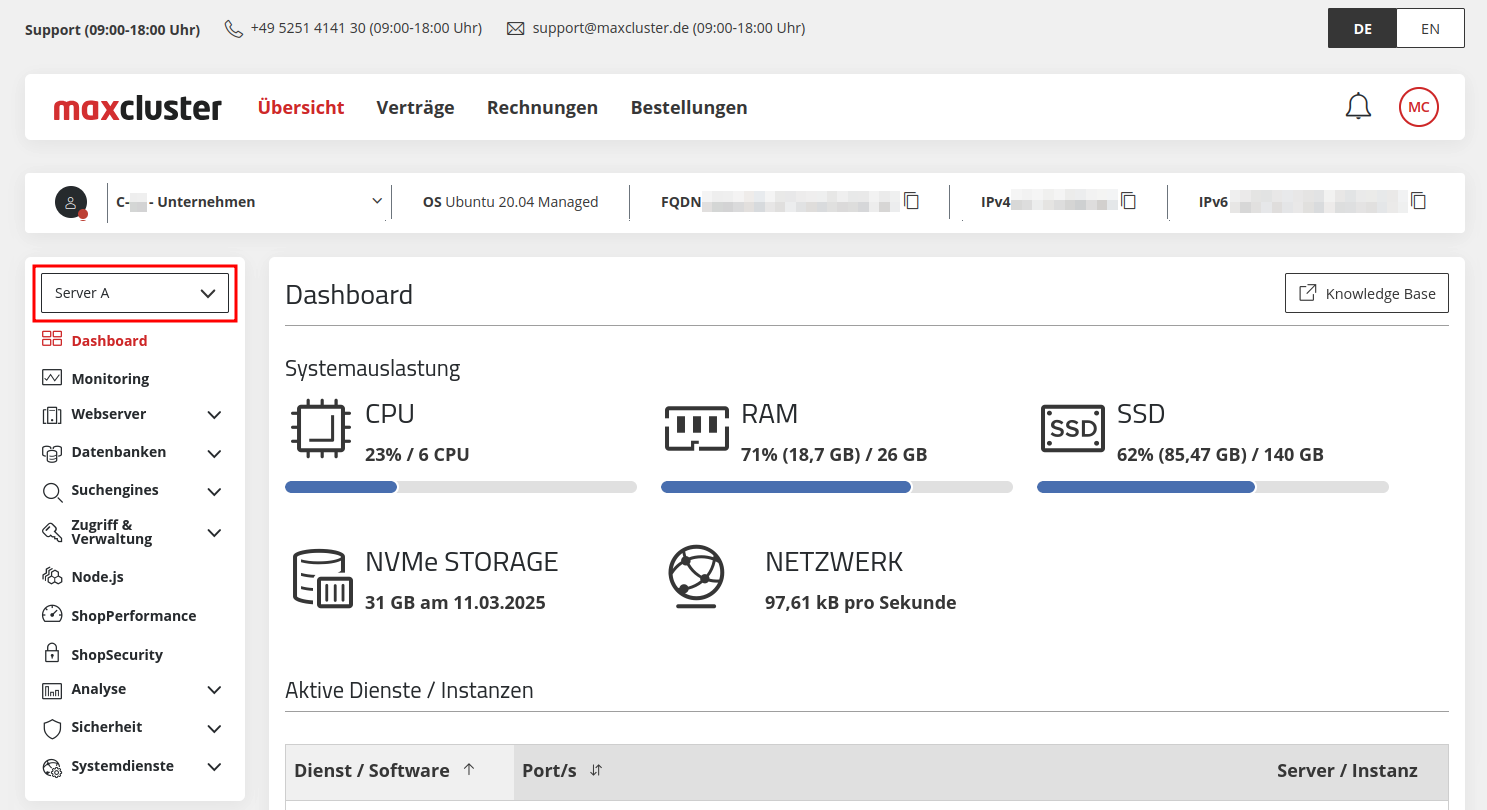This screenshot has height=810, width=1487.
Task: Click the customer profile avatar icon
Action: pos(71,202)
